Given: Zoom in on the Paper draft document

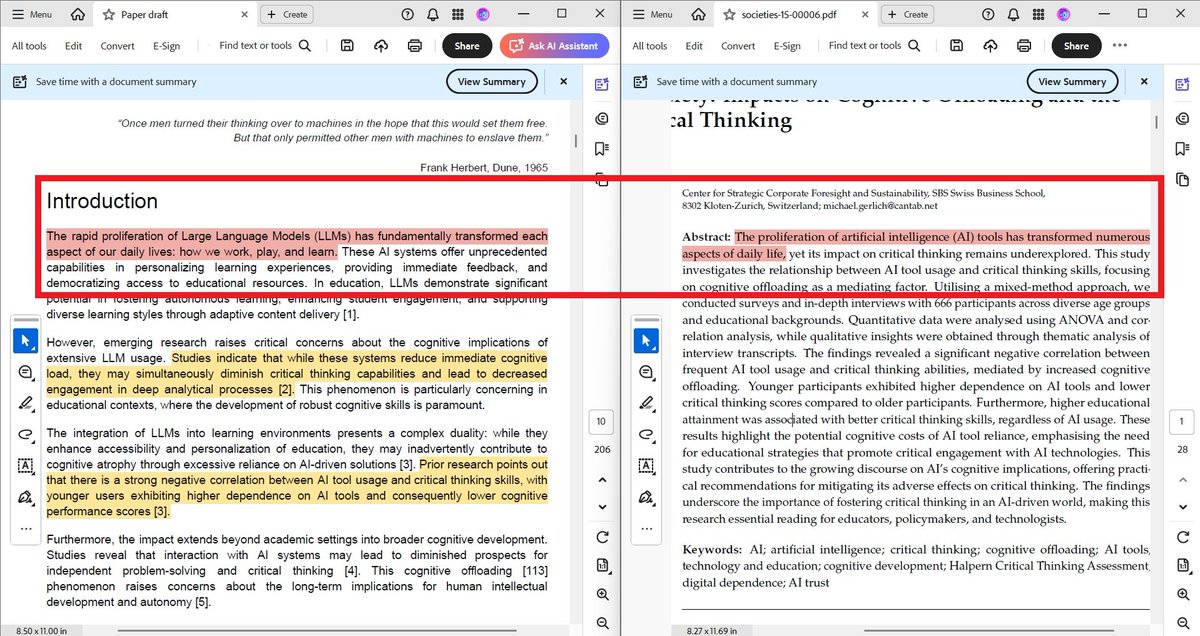Looking at the screenshot, I should pos(601,594).
